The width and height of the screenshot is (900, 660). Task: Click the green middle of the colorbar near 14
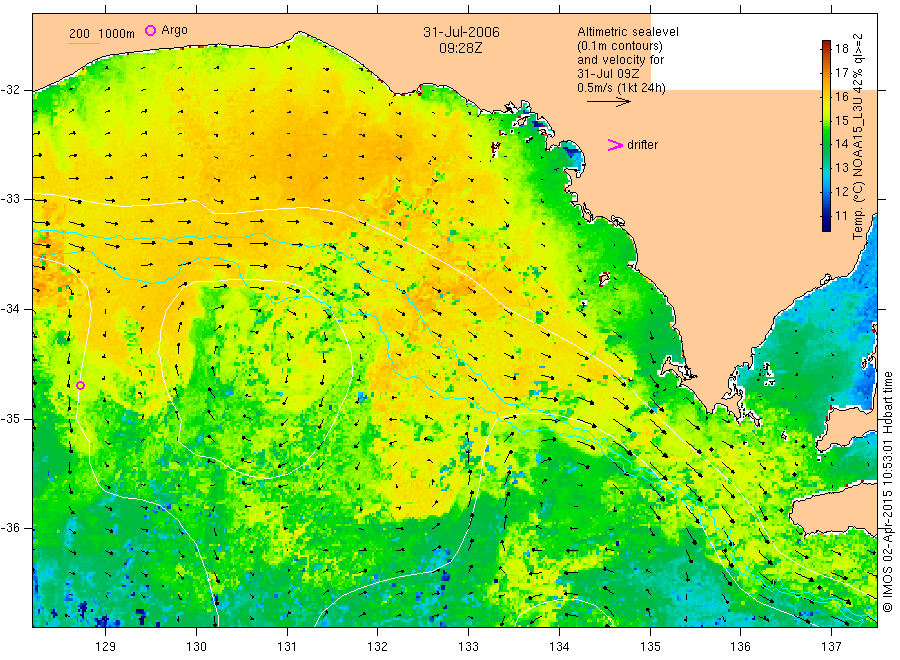point(827,143)
